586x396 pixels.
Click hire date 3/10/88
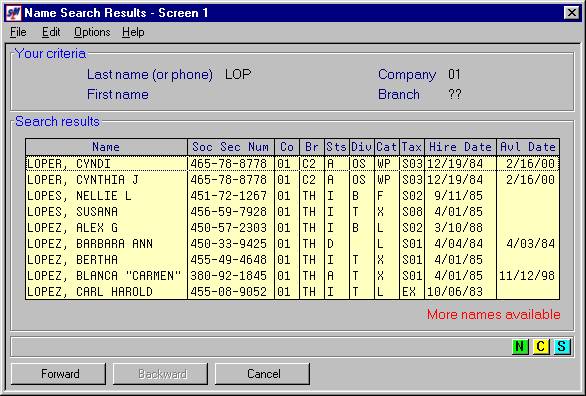pyautogui.click(x=459, y=228)
